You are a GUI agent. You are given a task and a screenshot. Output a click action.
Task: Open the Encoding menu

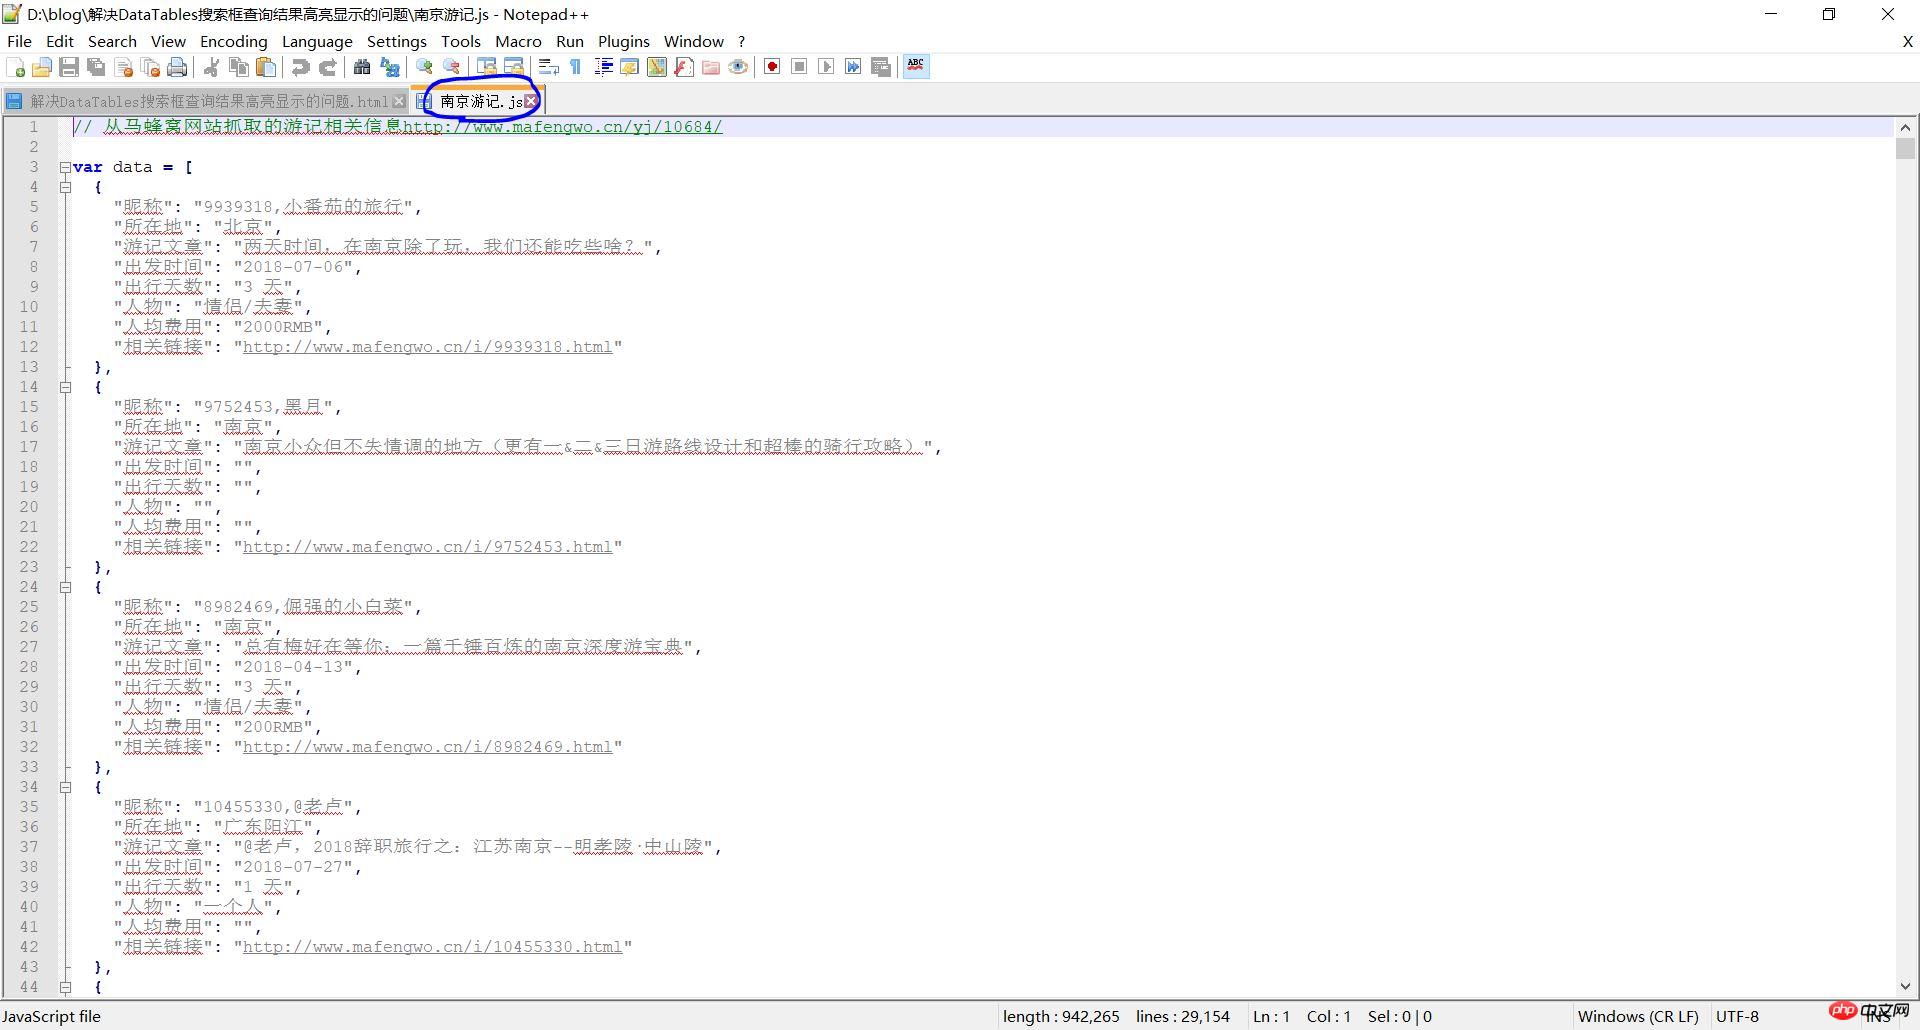point(233,41)
